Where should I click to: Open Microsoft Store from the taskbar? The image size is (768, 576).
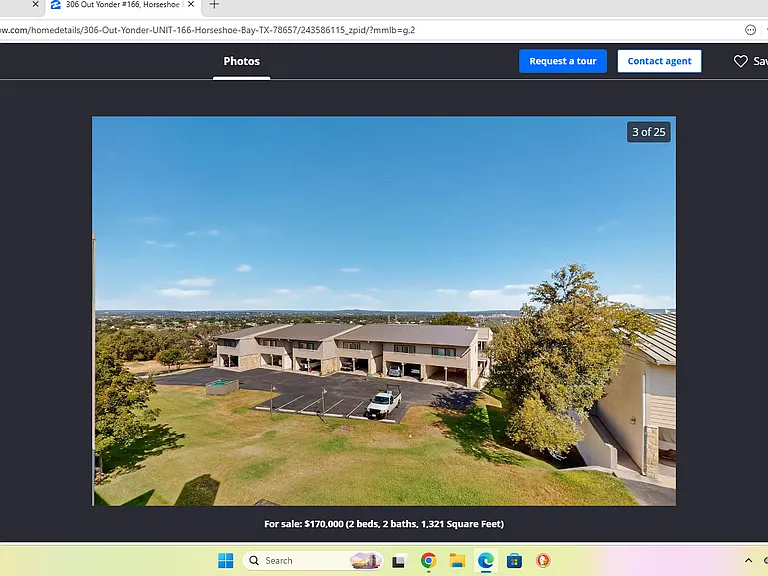514,560
